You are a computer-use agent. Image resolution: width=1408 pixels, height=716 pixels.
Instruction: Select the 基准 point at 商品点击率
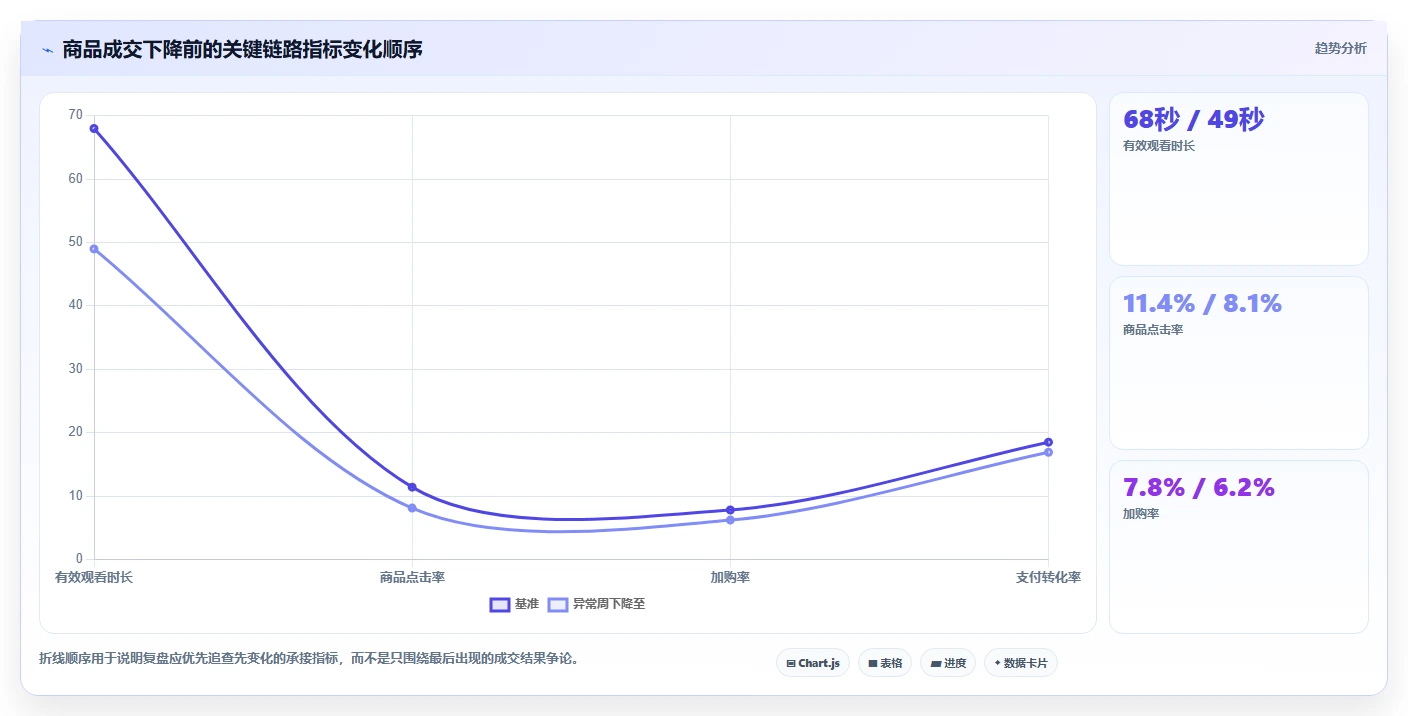[x=412, y=487]
